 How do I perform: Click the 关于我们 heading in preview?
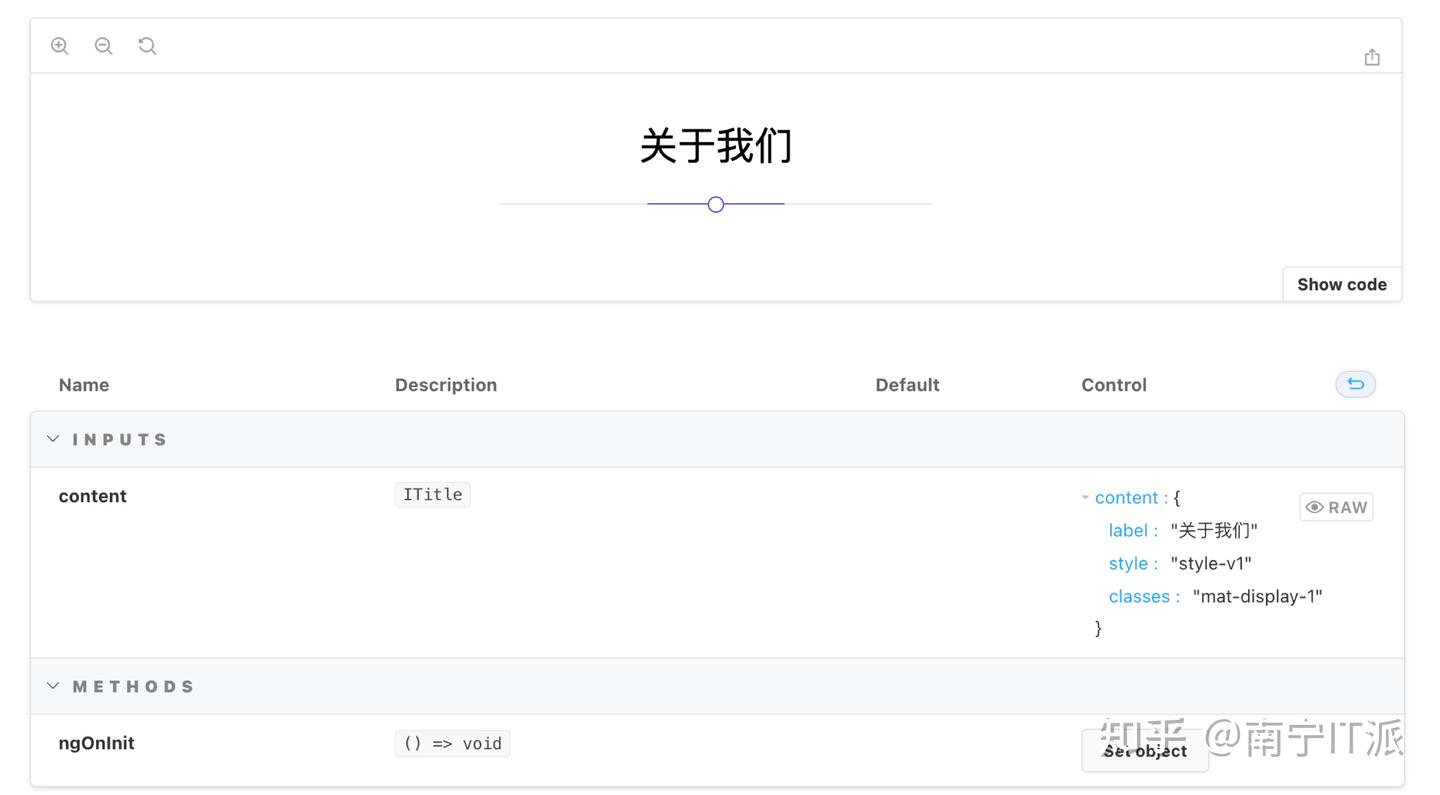point(716,146)
